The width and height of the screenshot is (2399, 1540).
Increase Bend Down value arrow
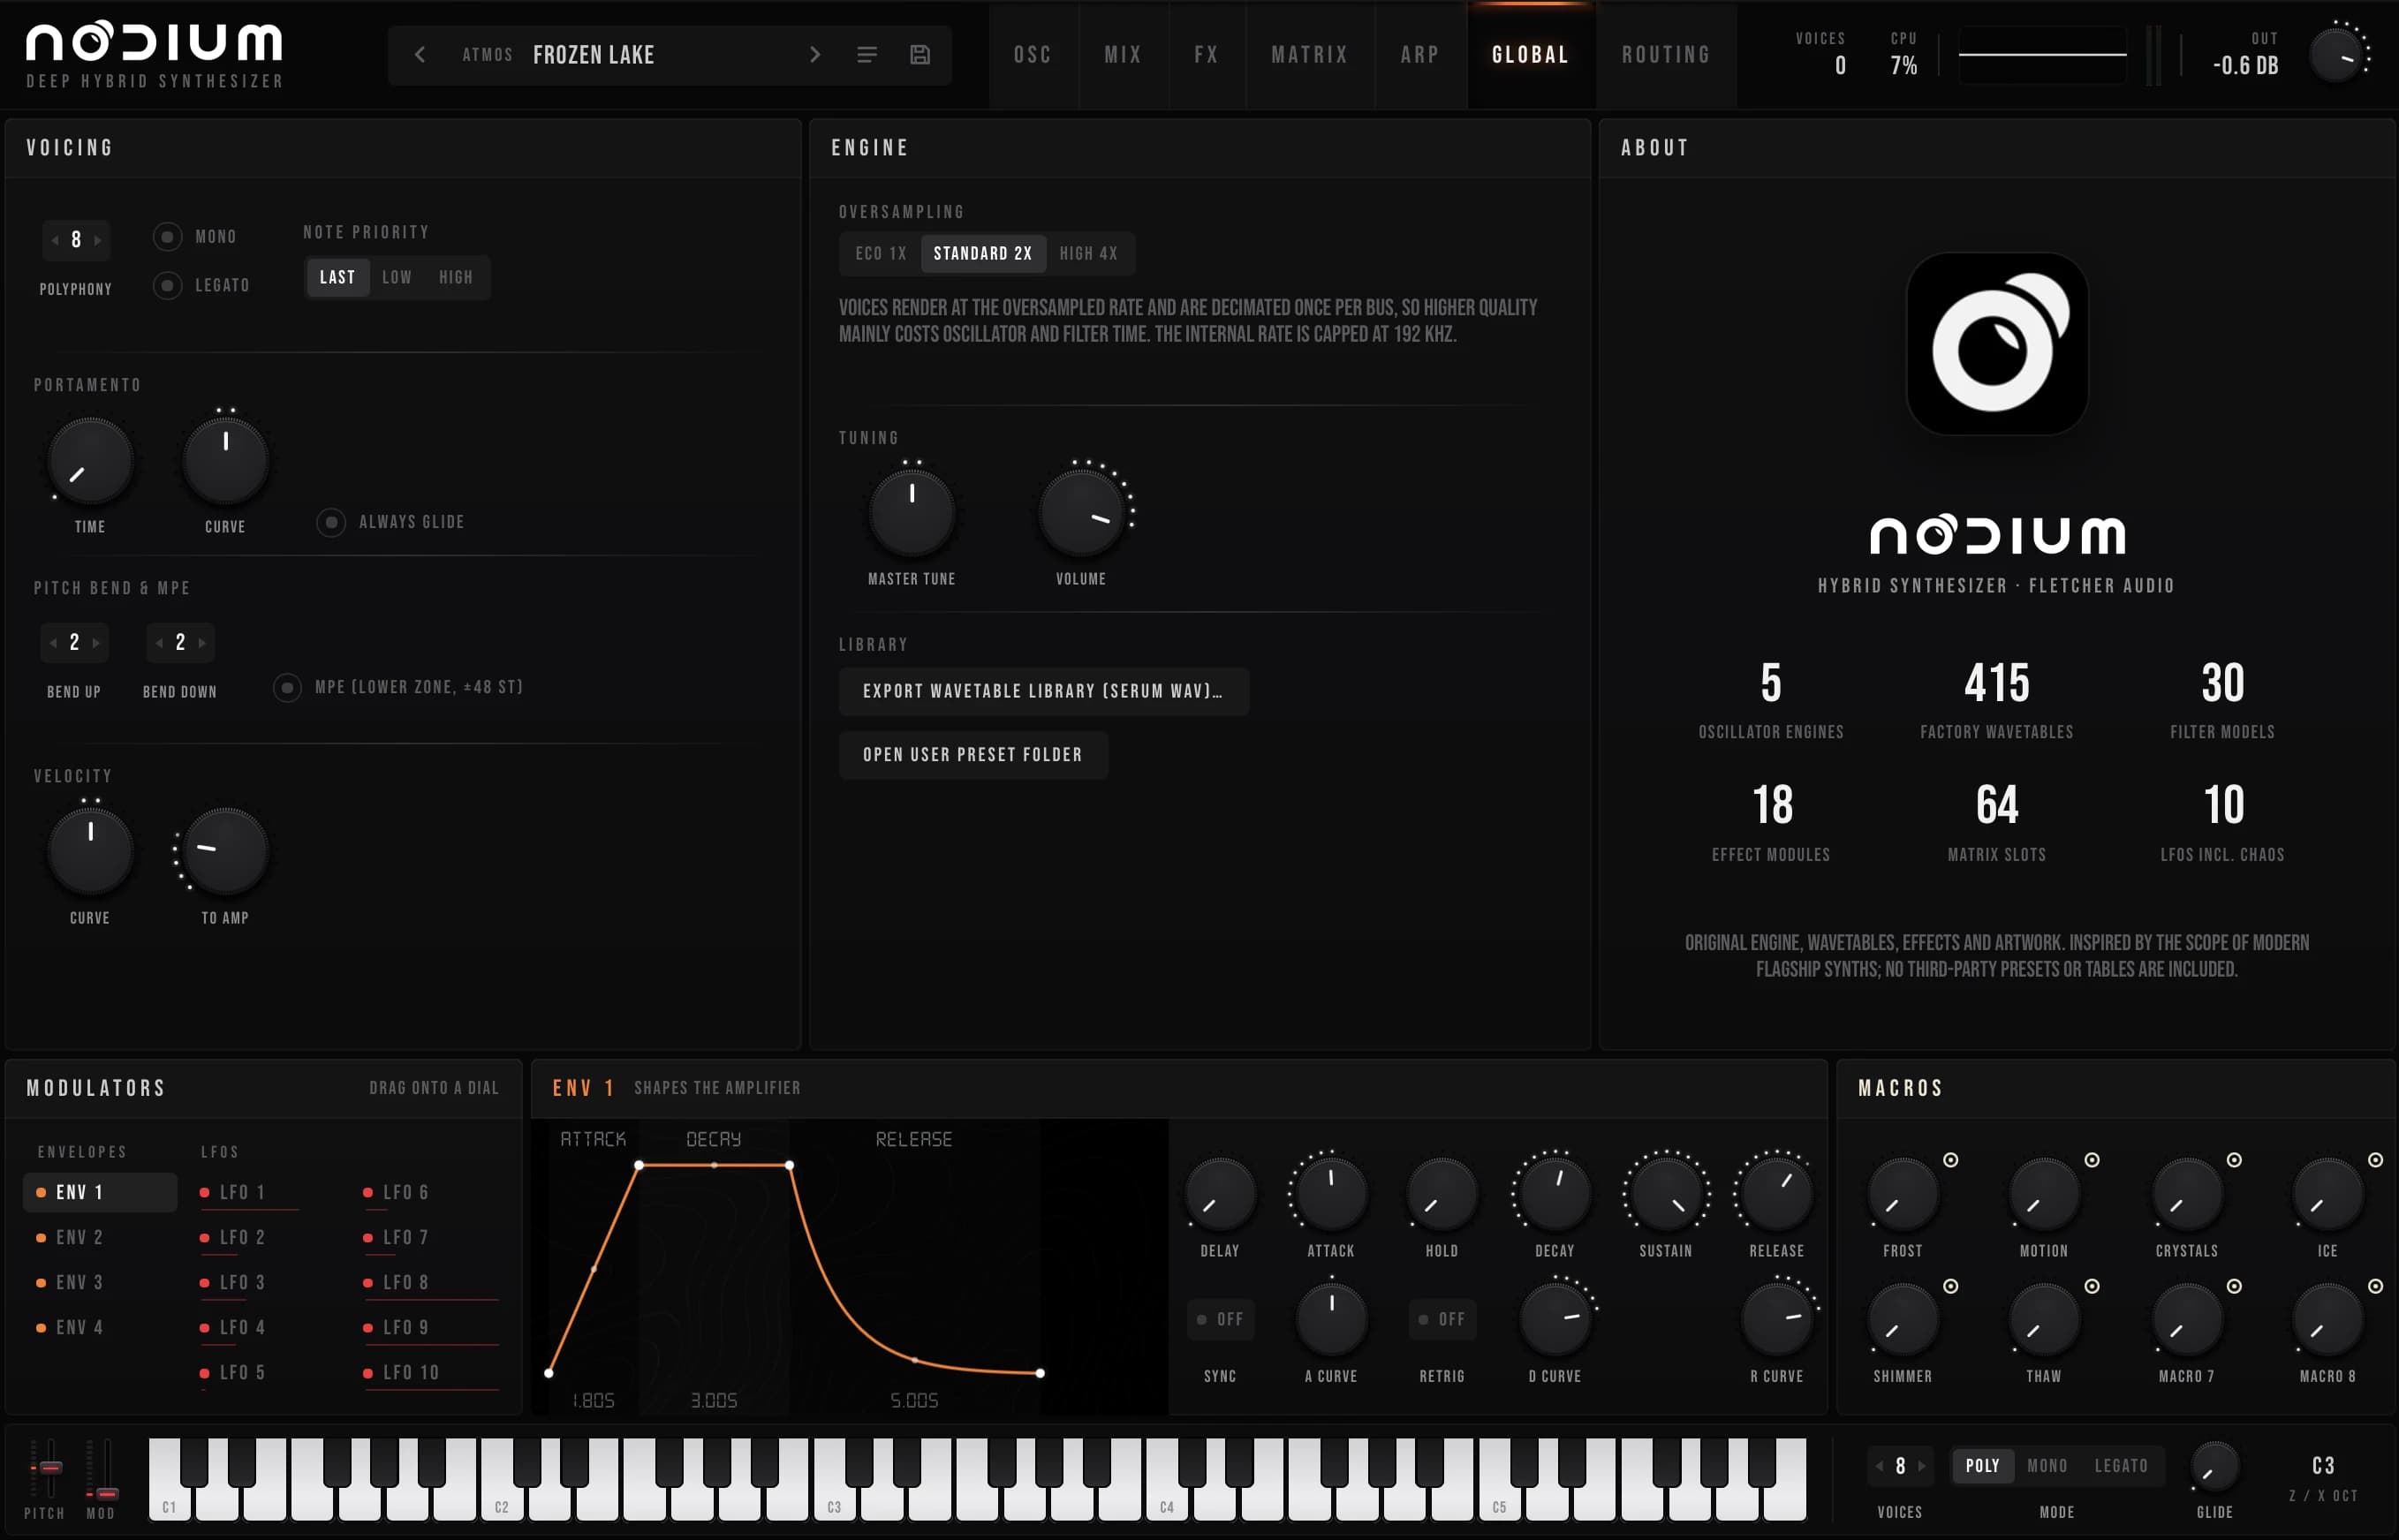tap(202, 643)
